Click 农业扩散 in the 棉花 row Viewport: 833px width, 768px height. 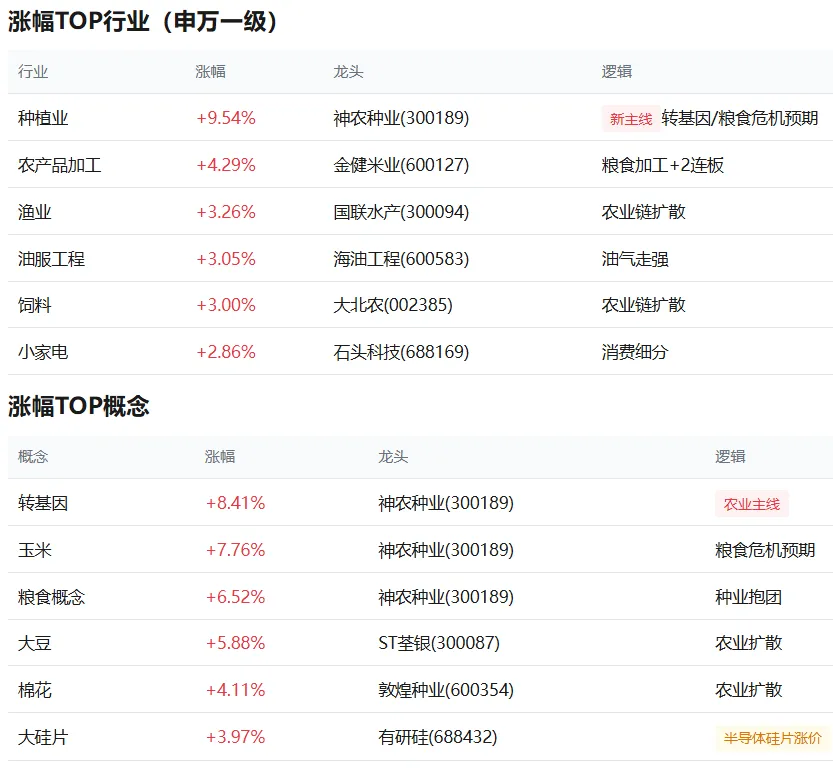coord(749,690)
